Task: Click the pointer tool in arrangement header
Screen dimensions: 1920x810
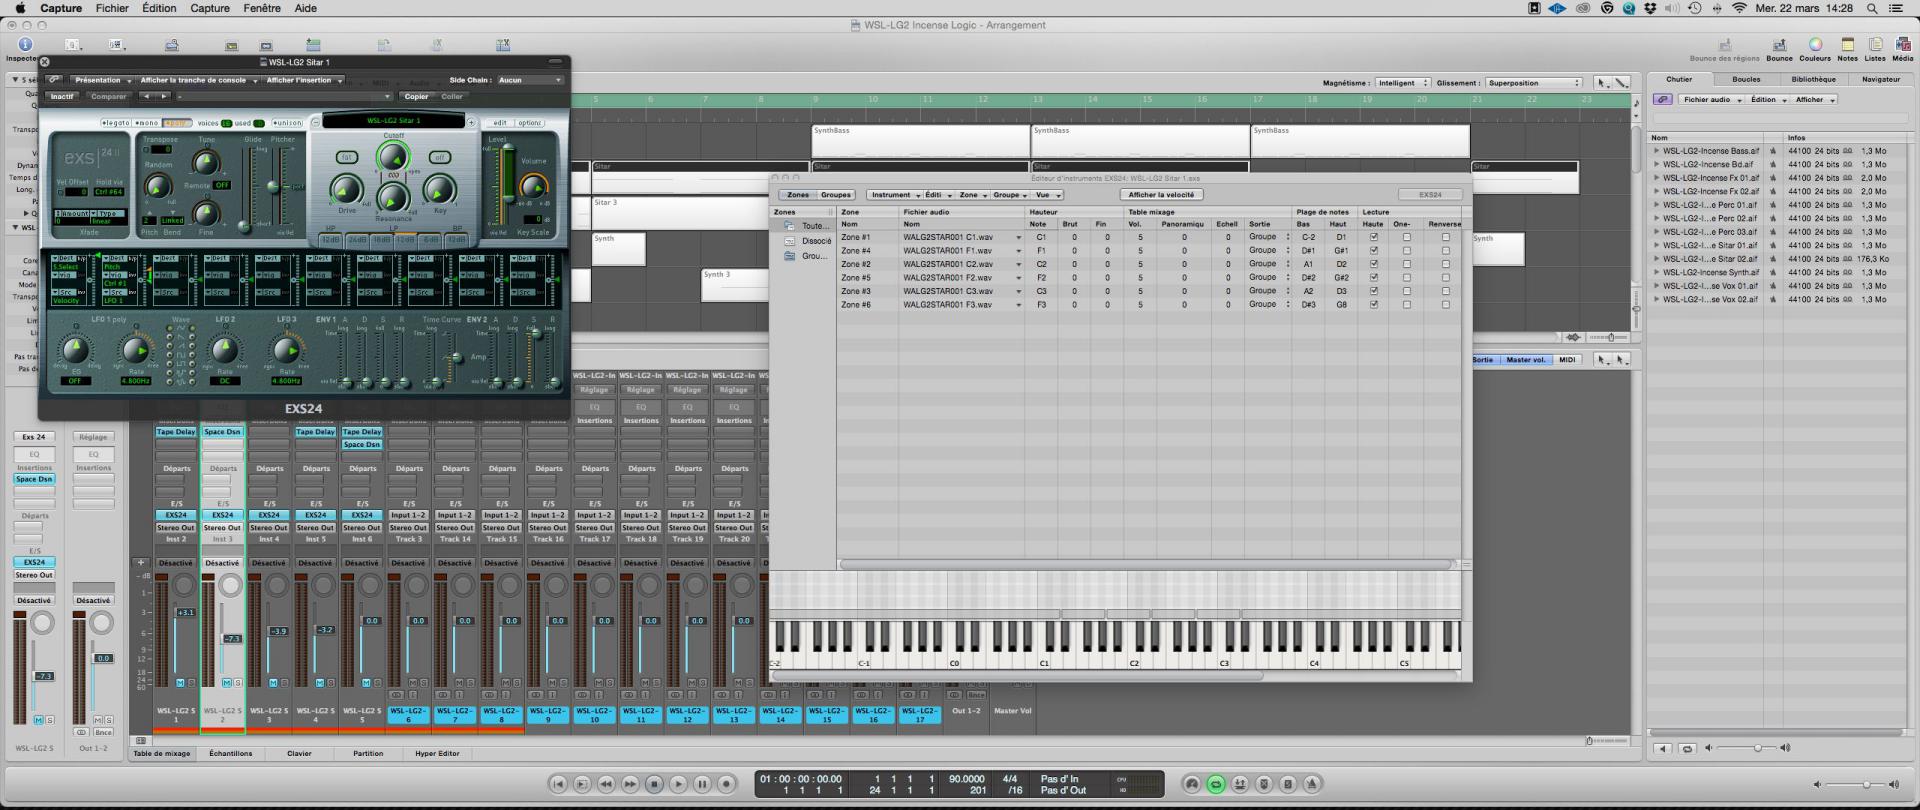Action: click(1602, 83)
